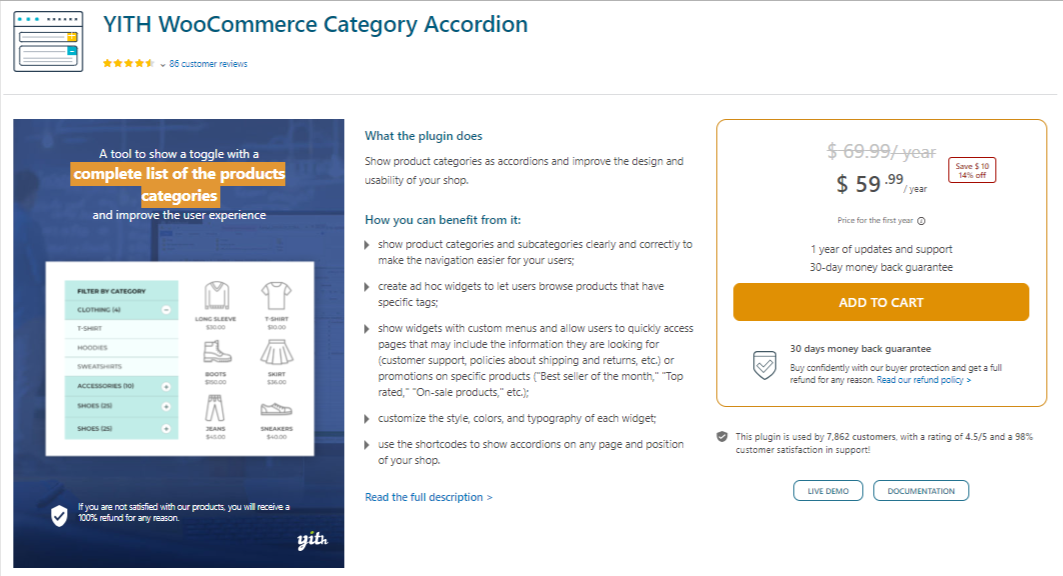Open the LIVE DEMO page
Viewport: 1063px width, 576px height.
(x=827, y=490)
